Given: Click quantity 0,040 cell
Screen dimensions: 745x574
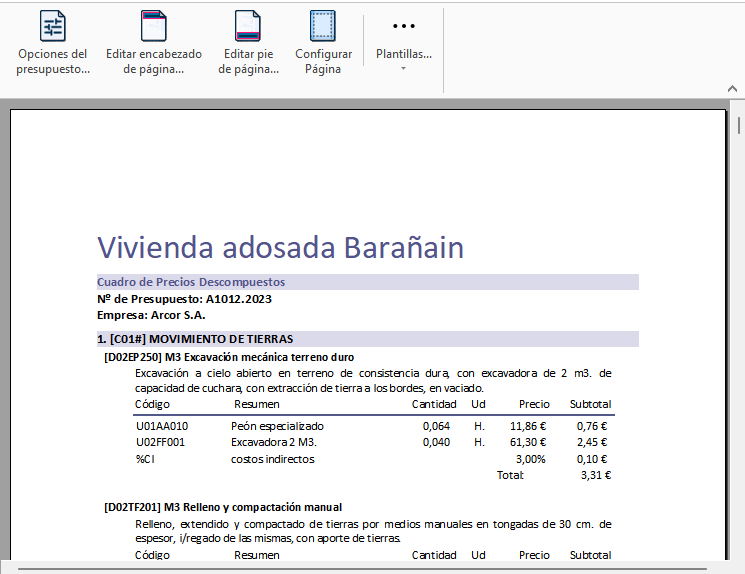Looking at the screenshot, I should [436, 442].
